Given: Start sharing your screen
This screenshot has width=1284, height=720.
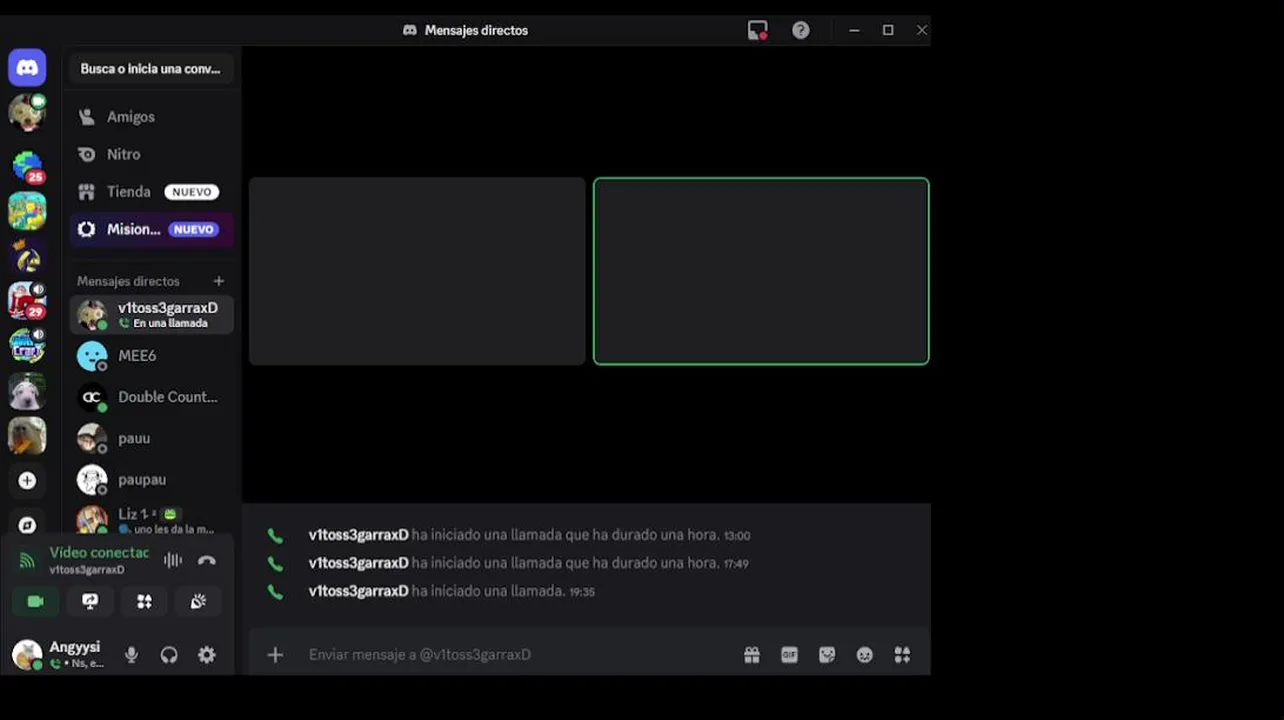Looking at the screenshot, I should tap(90, 601).
